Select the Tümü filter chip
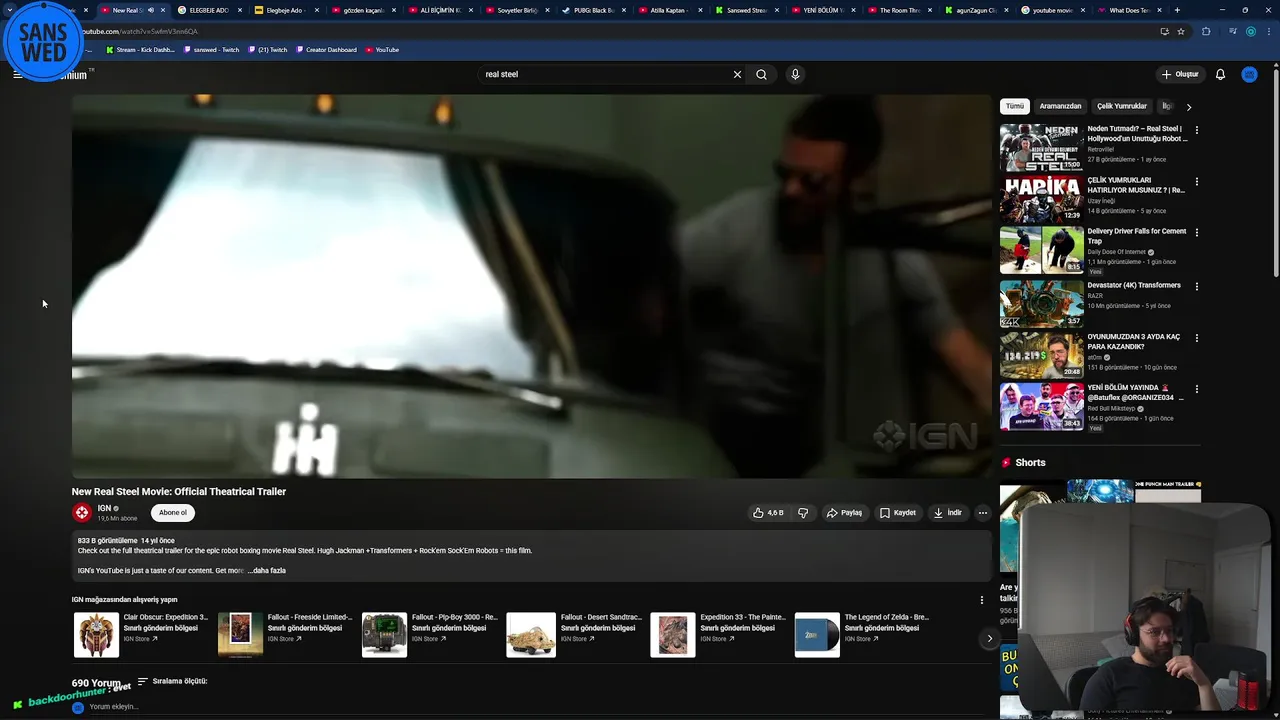 point(1015,106)
